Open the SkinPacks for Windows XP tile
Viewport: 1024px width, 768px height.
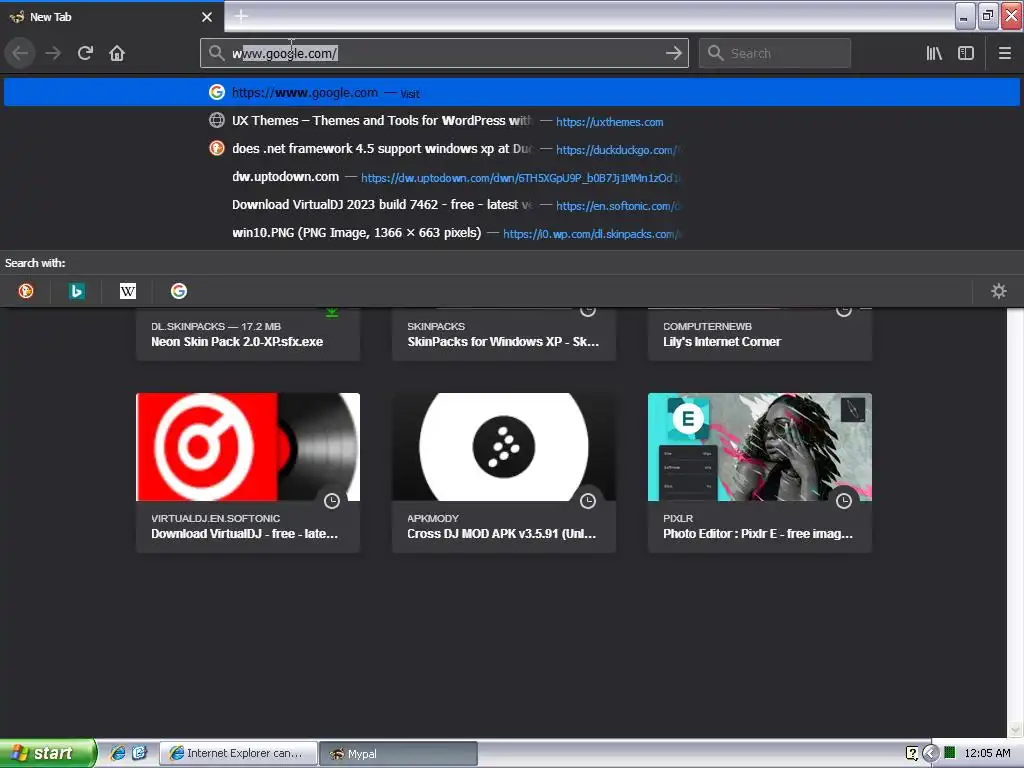click(x=504, y=334)
